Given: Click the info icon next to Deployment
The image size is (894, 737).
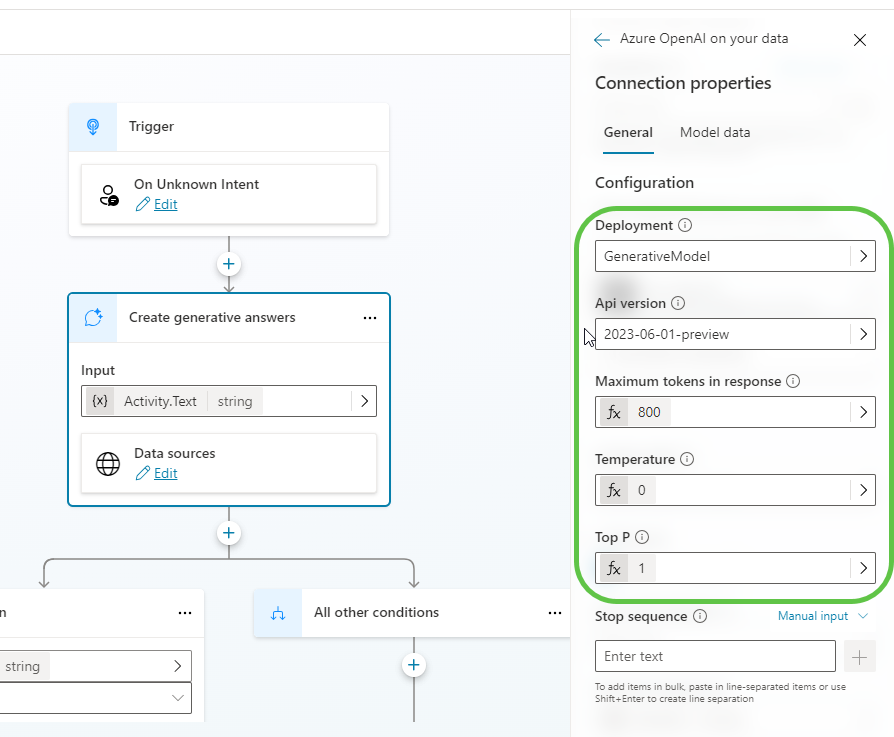Looking at the screenshot, I should click(x=685, y=226).
